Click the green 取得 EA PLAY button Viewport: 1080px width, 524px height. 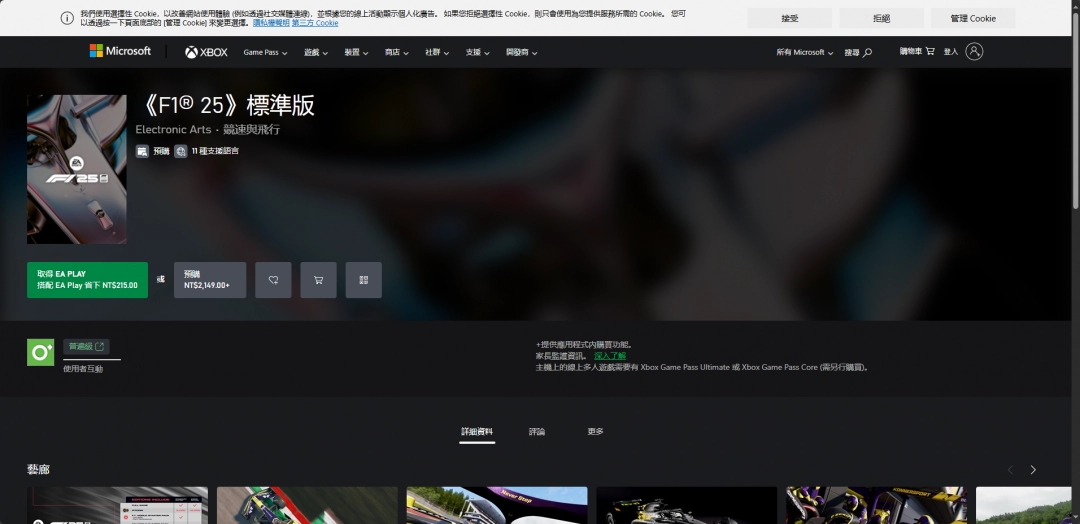click(x=87, y=280)
